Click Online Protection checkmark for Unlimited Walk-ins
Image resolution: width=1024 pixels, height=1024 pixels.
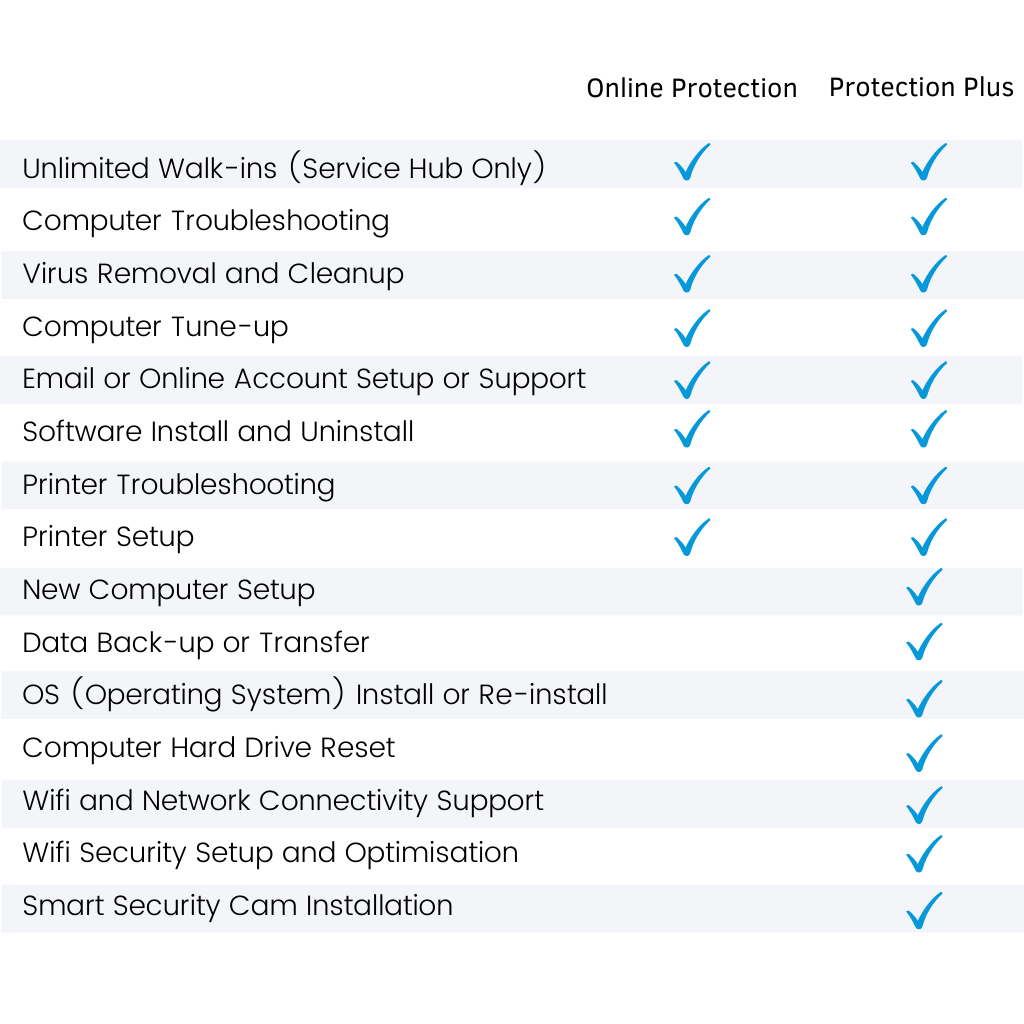point(692,162)
